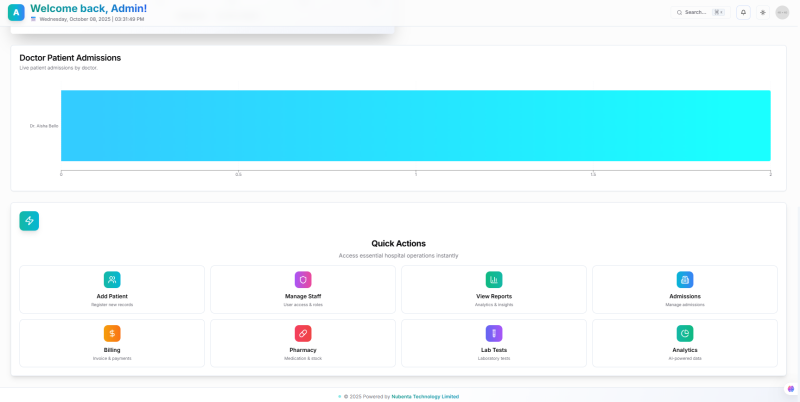
Task: Open the Nubenta Technology Limited link
Action: click(425, 396)
